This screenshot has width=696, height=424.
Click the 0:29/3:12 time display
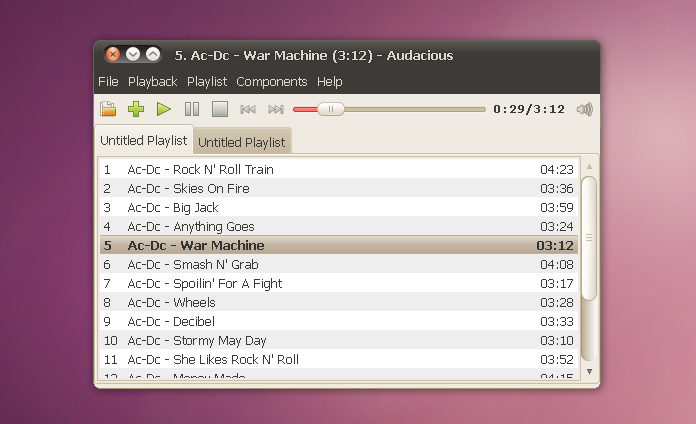click(529, 109)
